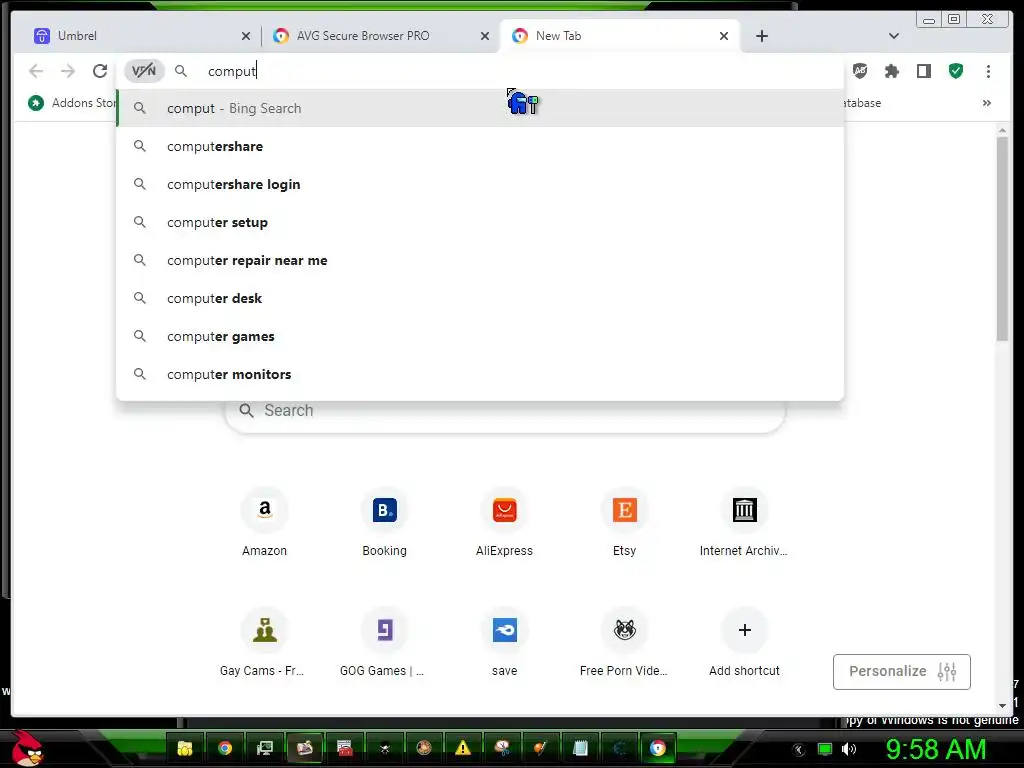The image size is (1024, 768).
Task: Open the Personalize button
Action: (901, 671)
